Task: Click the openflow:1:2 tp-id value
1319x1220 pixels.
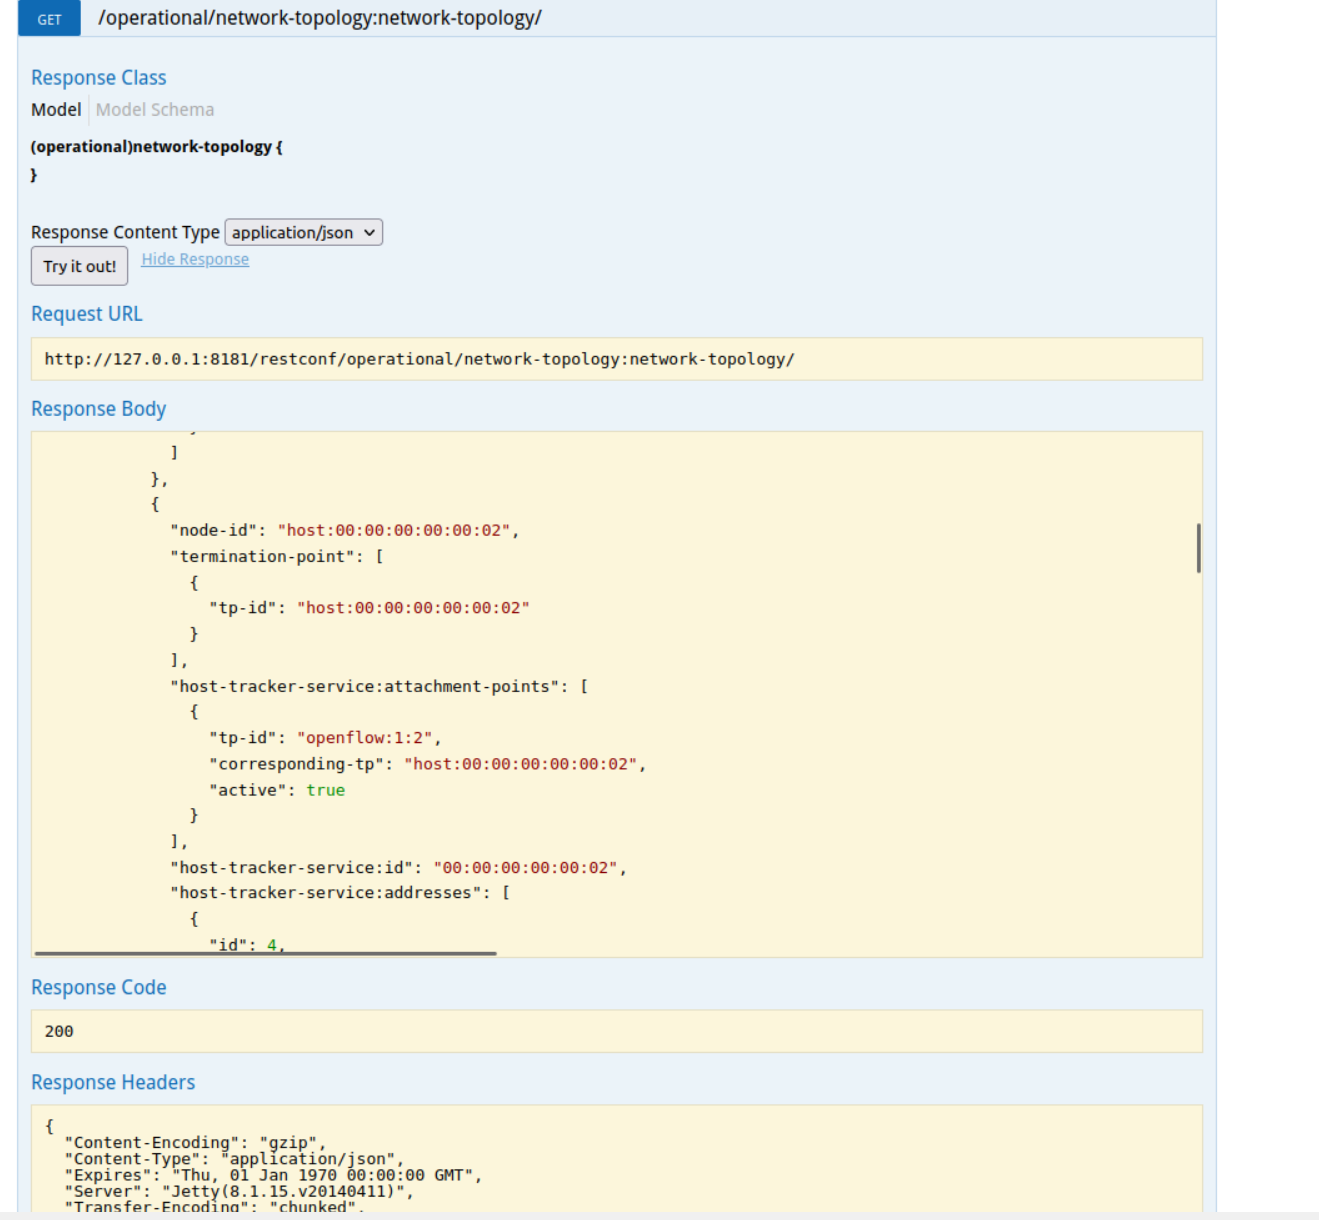Action: click(x=368, y=738)
